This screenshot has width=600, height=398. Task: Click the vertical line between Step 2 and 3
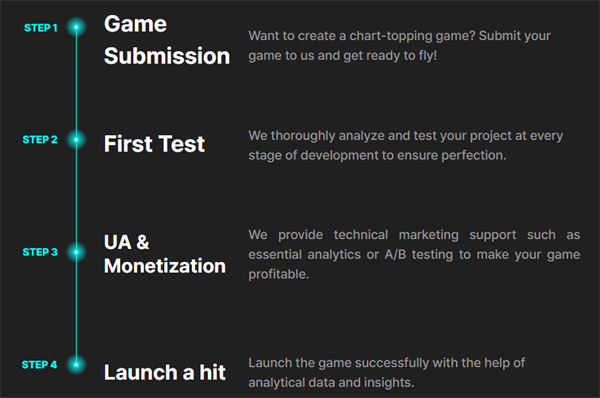(76, 196)
